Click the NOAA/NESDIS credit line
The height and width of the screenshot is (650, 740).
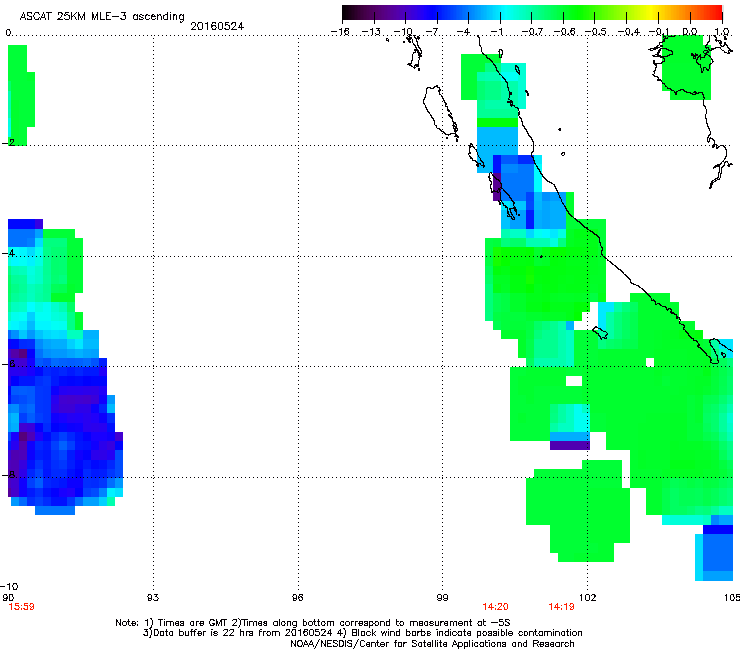[432, 644]
